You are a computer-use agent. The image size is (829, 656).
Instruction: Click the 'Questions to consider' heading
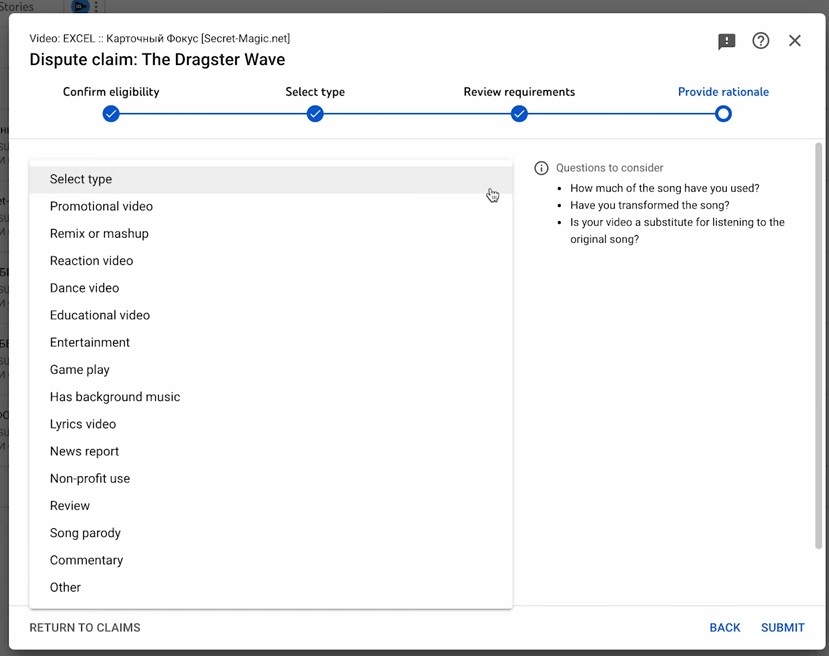click(x=609, y=168)
